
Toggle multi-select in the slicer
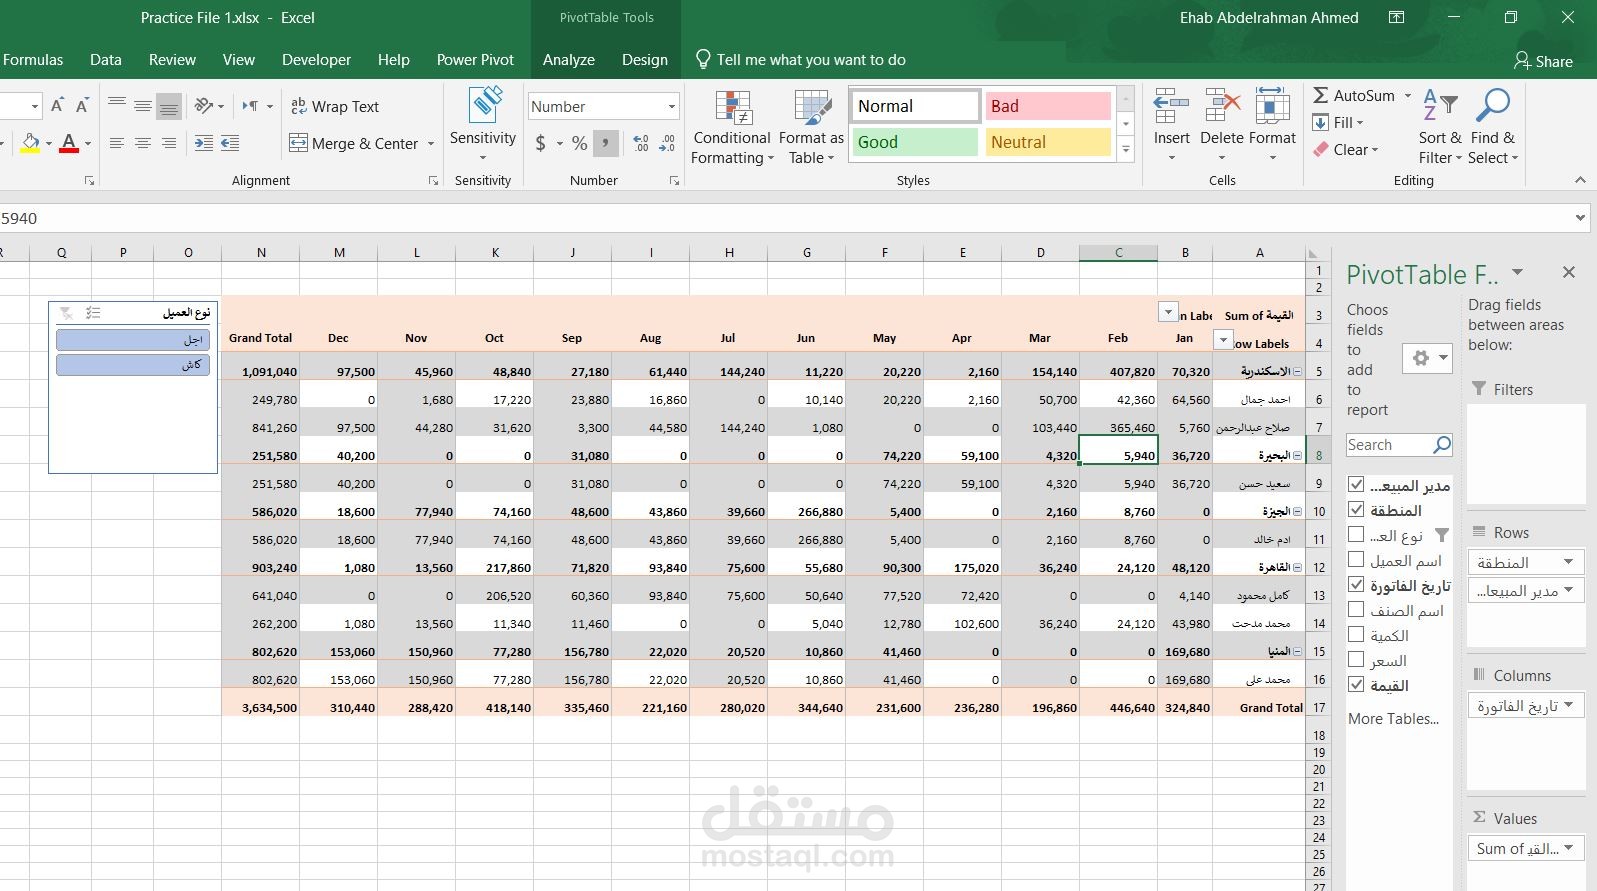pos(93,313)
